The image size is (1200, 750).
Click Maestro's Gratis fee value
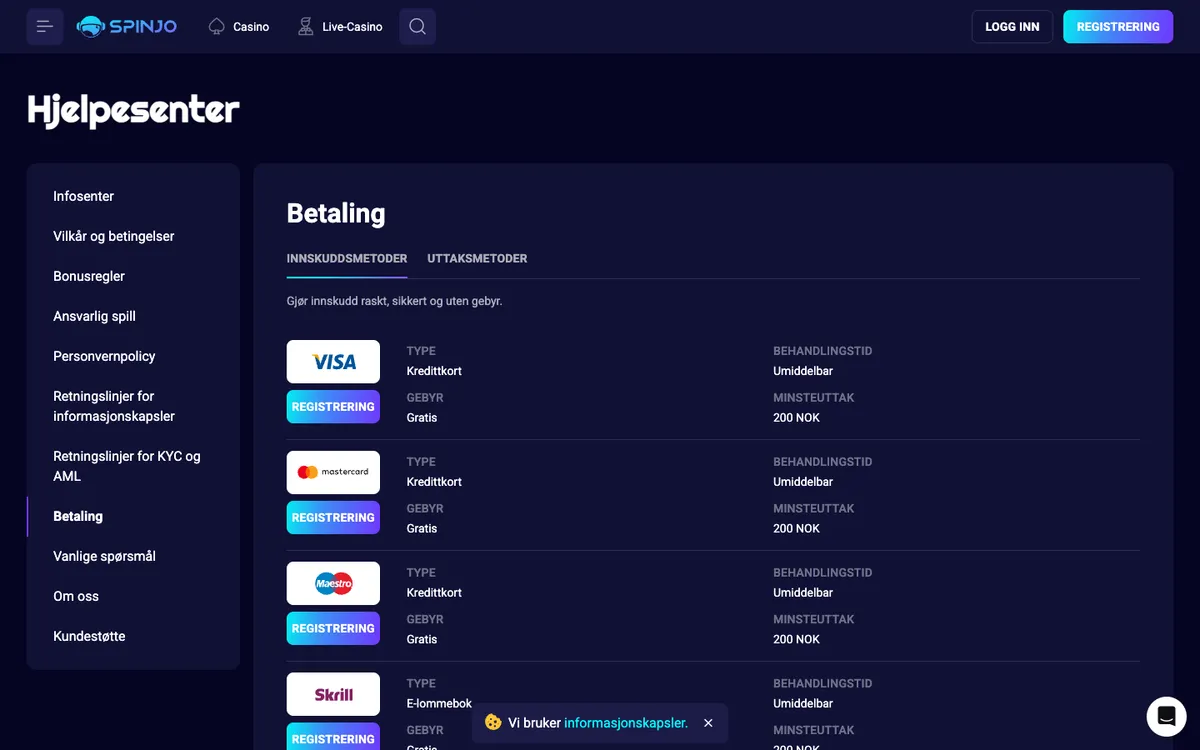pos(422,639)
